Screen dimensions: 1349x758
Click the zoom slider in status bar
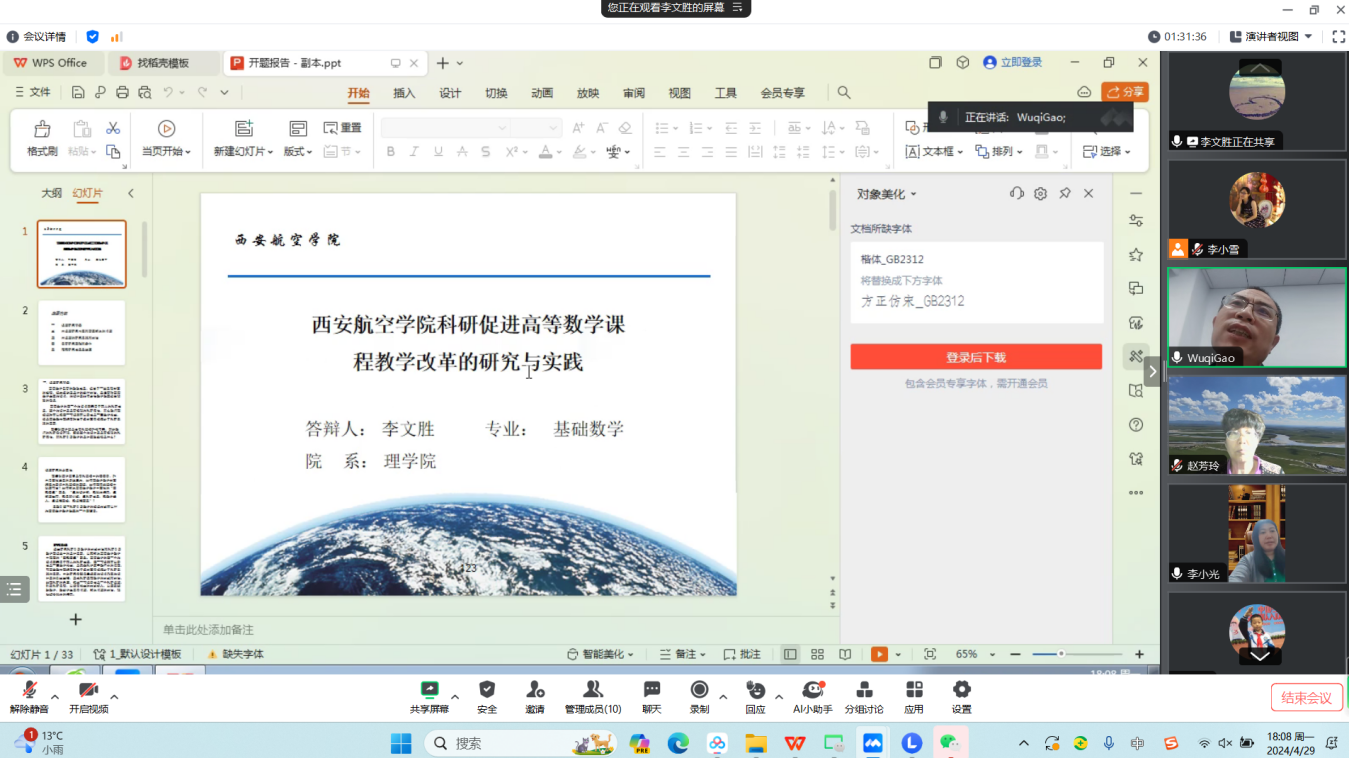tap(1061, 654)
